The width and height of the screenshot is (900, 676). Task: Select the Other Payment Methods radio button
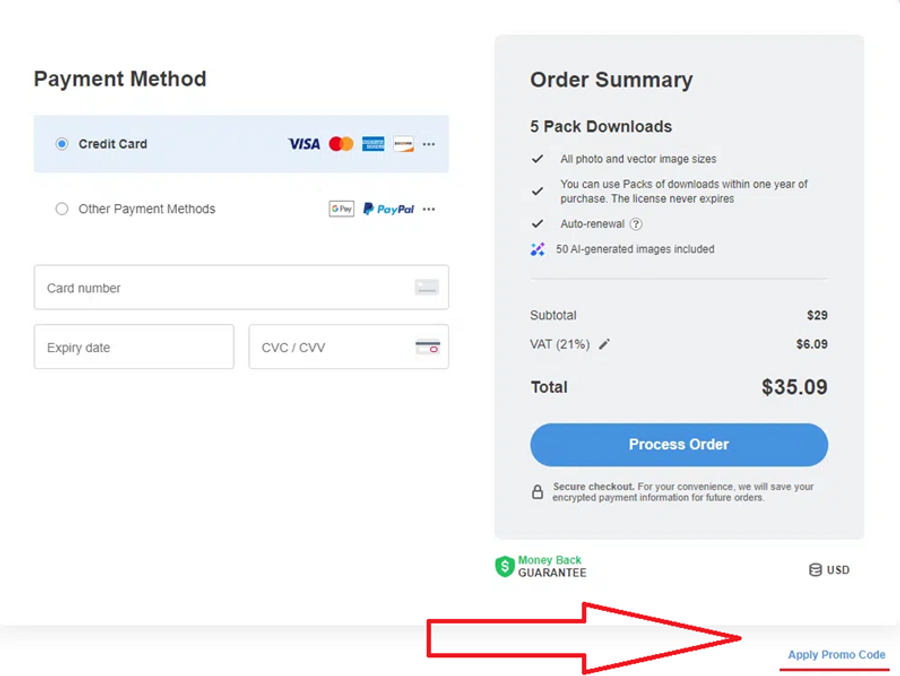62,209
